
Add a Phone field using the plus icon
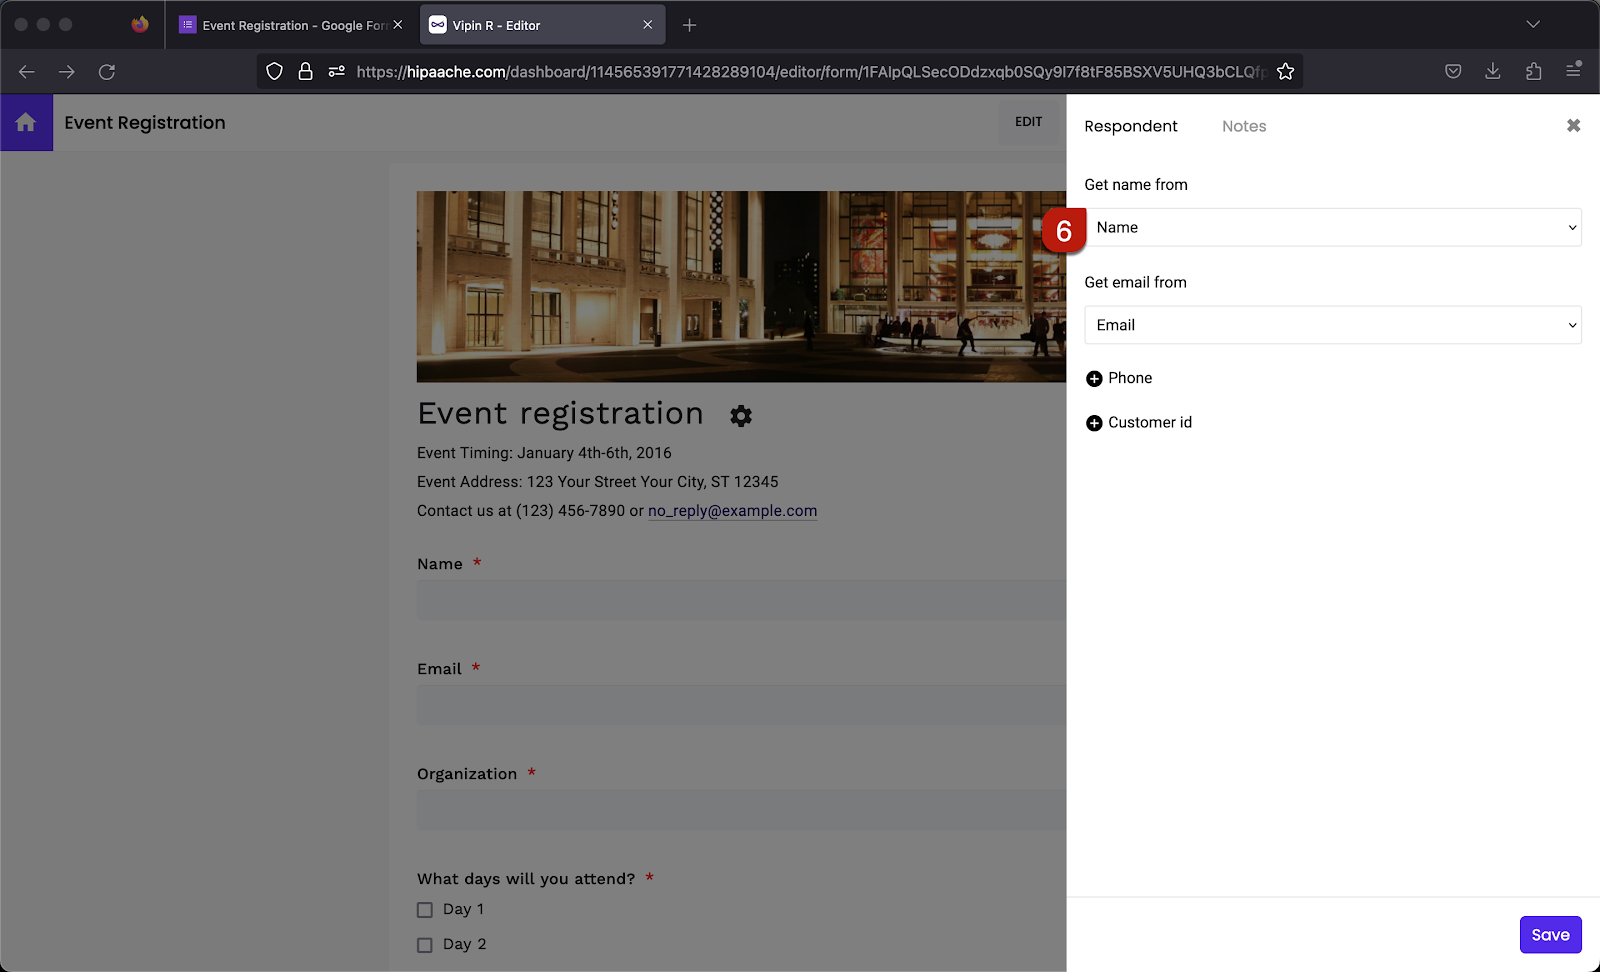point(1095,378)
